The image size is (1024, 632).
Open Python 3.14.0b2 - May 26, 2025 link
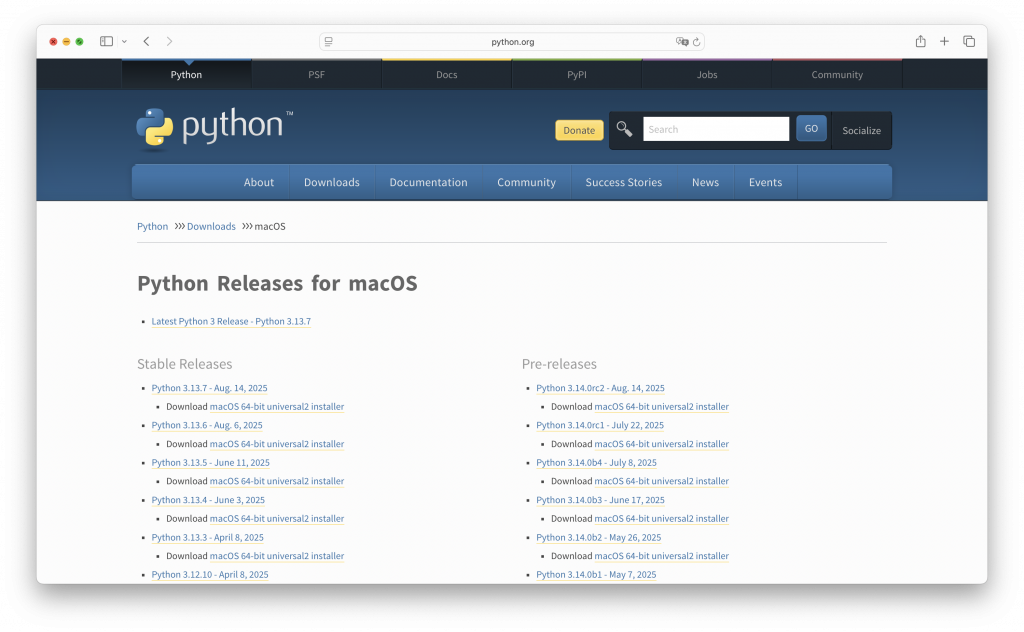click(x=599, y=537)
